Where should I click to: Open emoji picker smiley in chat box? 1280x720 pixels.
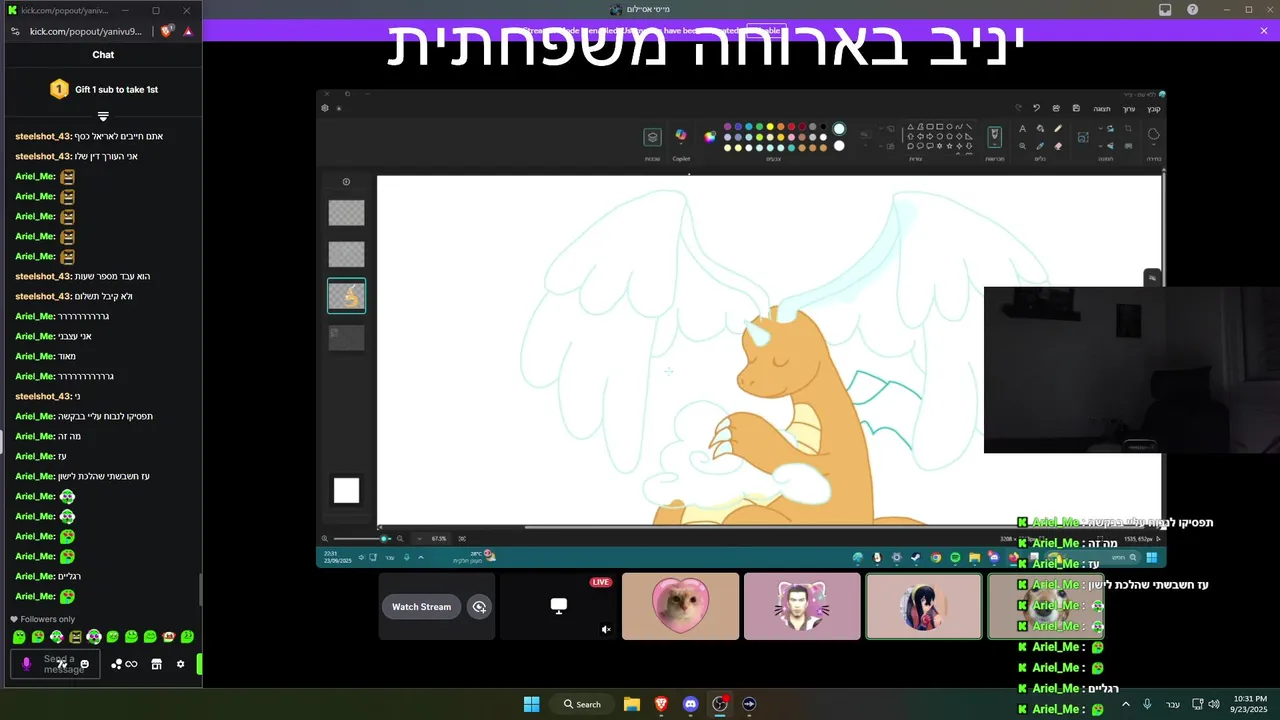[x=85, y=664]
